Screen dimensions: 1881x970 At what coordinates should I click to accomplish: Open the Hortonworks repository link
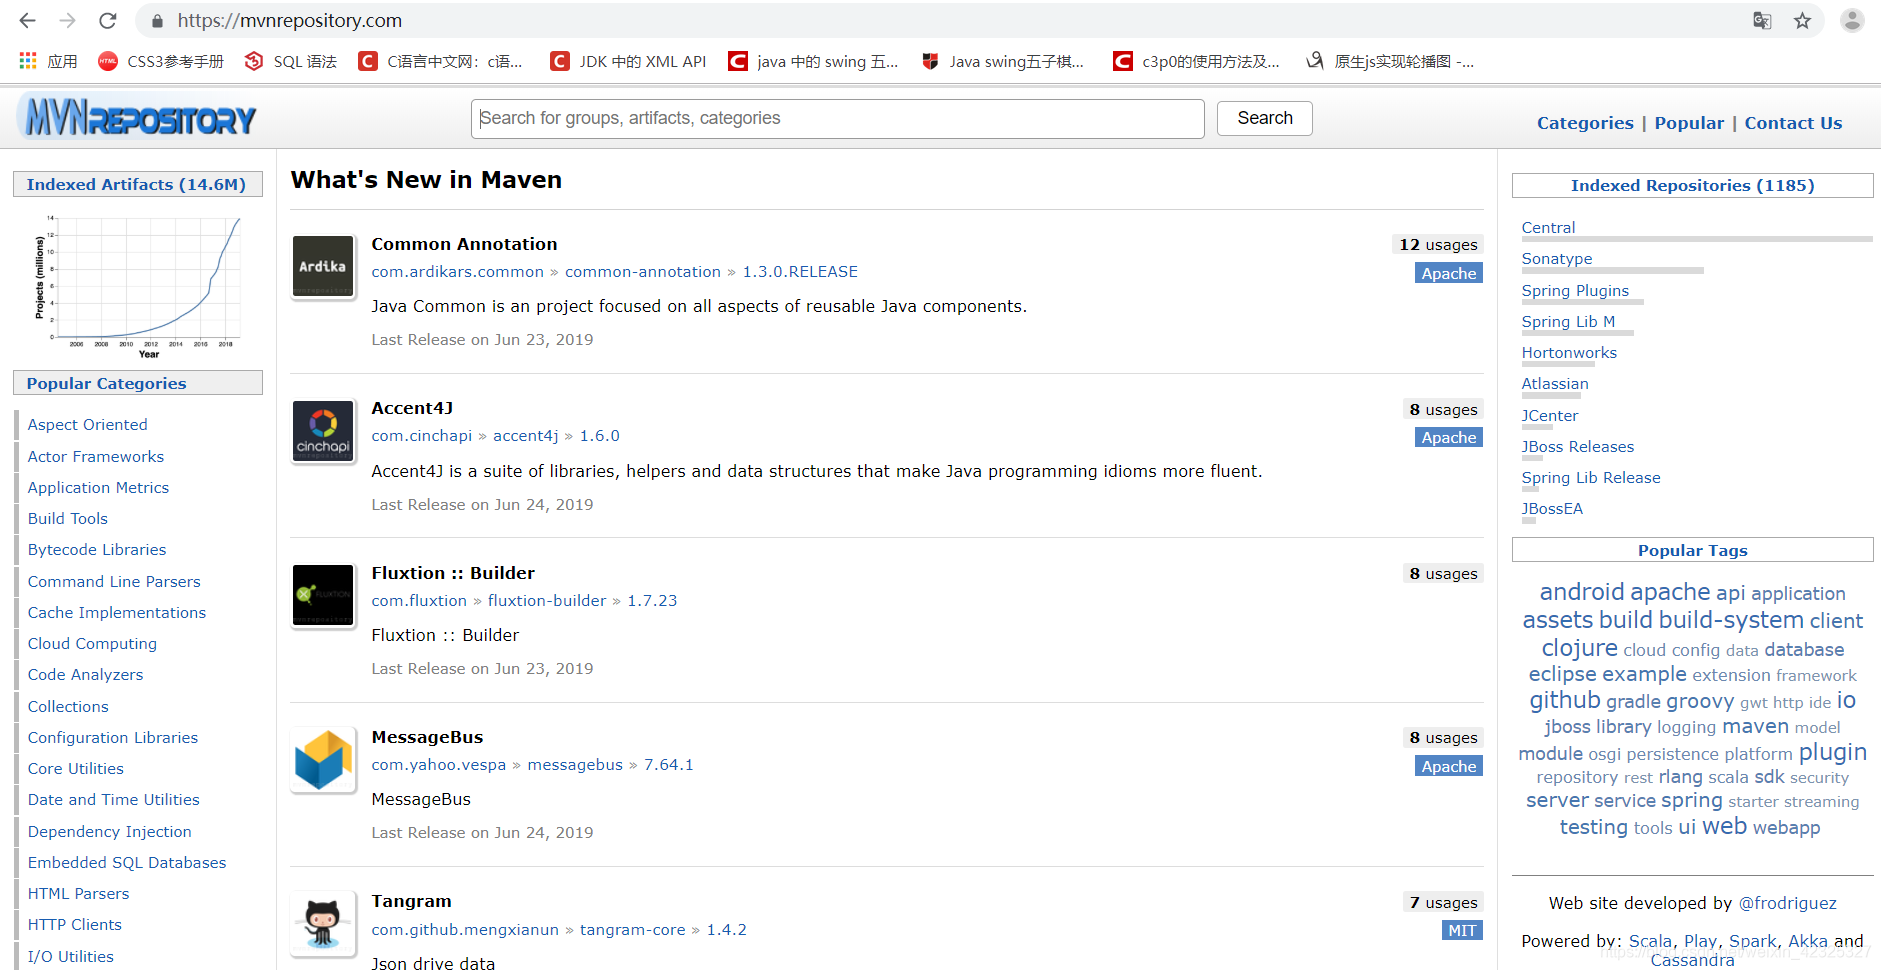(1569, 353)
